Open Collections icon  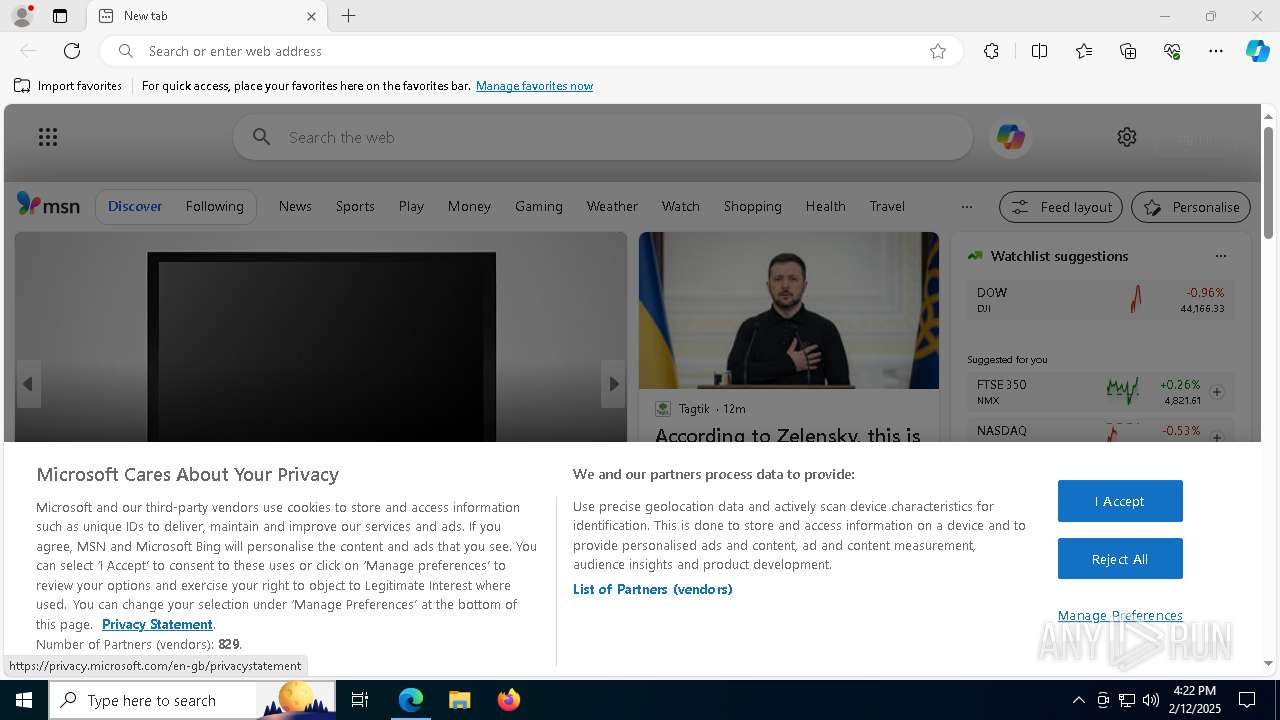1128,51
